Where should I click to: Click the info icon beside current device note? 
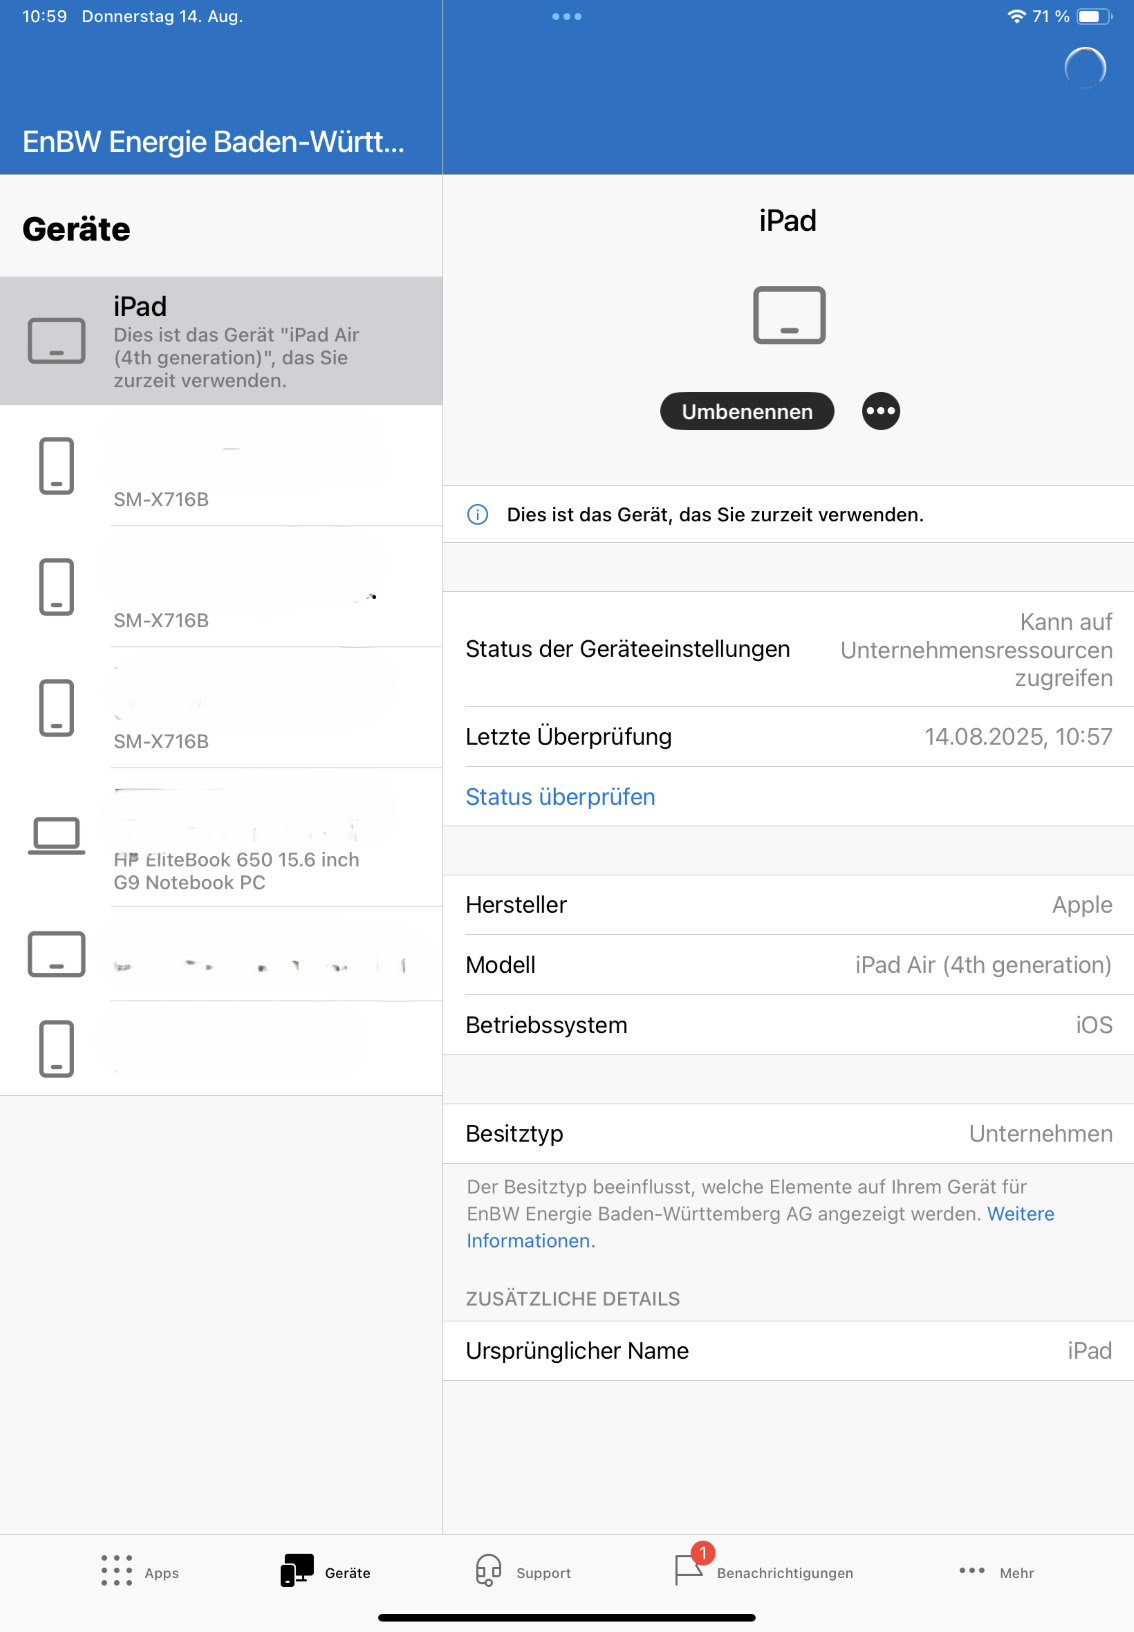pos(478,515)
